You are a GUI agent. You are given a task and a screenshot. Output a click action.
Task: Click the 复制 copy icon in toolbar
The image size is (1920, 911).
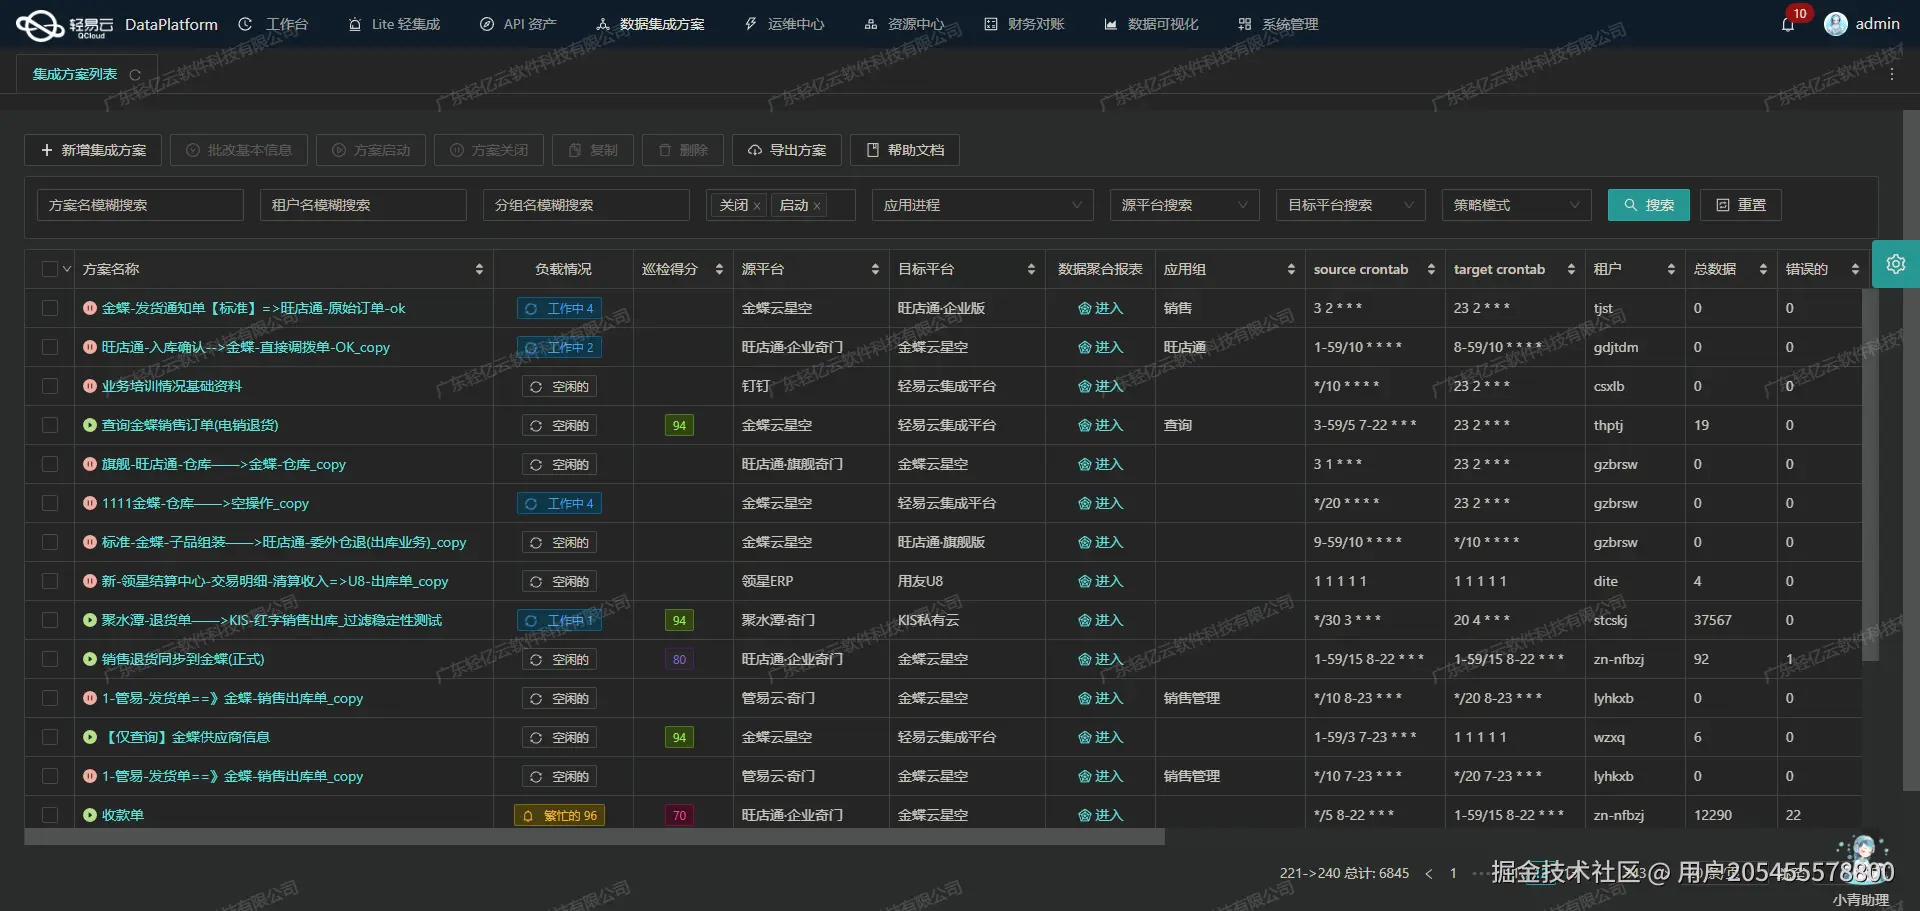coord(592,150)
